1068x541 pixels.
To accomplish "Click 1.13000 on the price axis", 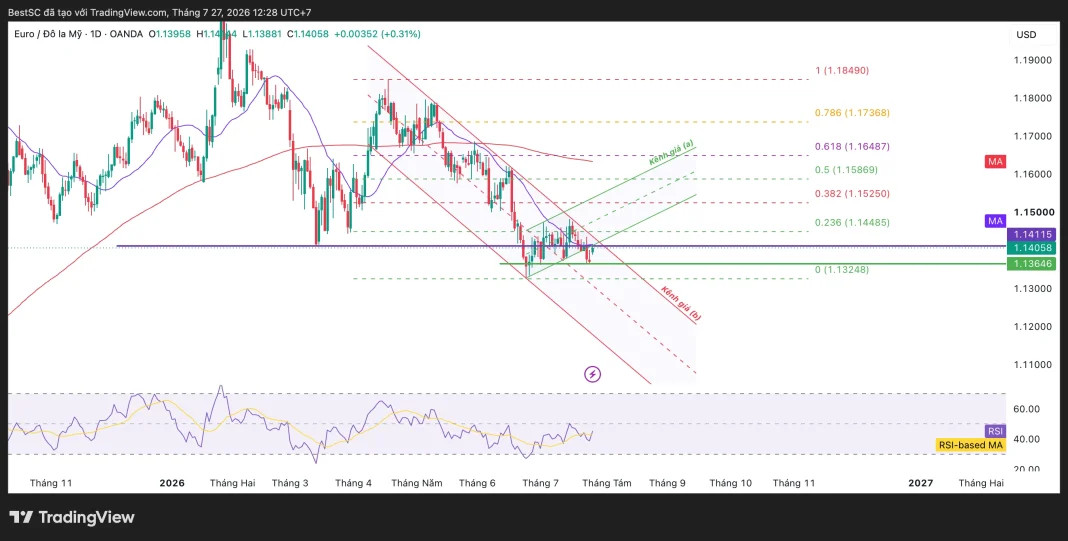I will (1031, 289).
